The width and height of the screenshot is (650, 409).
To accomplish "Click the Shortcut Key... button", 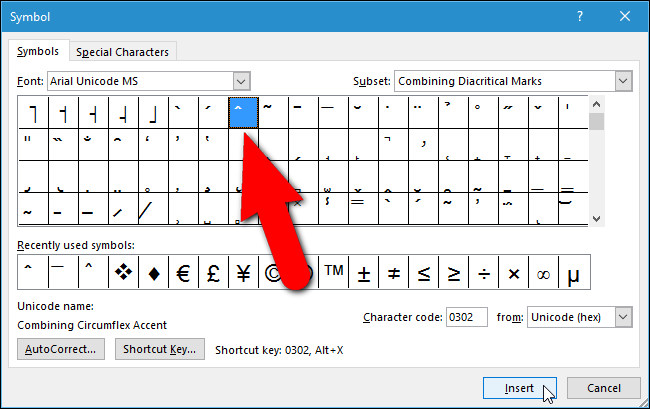I will (160, 349).
